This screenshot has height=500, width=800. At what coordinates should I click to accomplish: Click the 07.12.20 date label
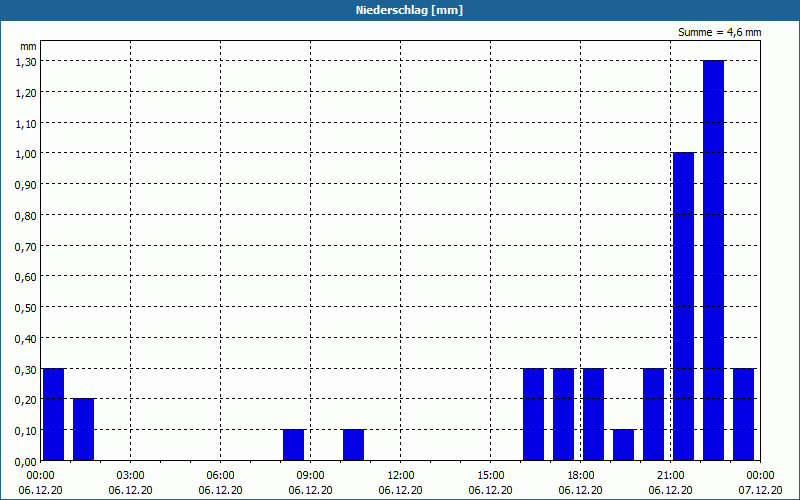pyautogui.click(x=760, y=490)
